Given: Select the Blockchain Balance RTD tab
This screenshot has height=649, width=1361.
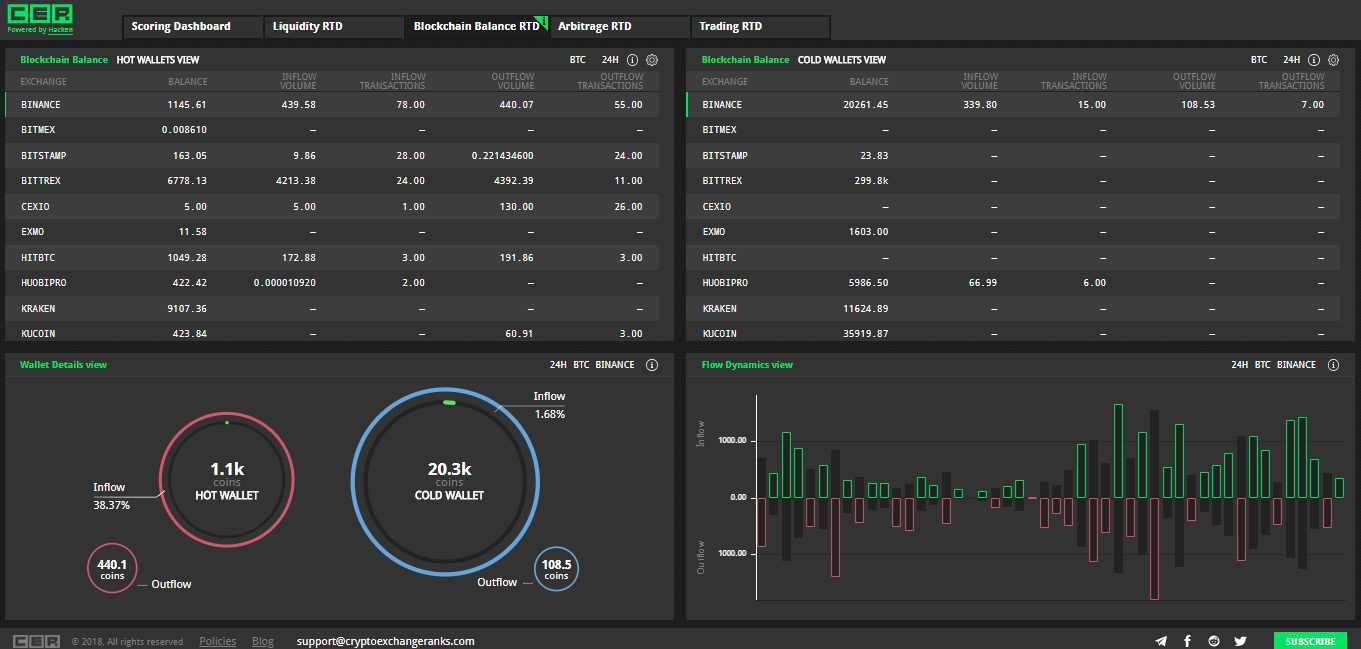Looking at the screenshot, I should [x=477, y=27].
